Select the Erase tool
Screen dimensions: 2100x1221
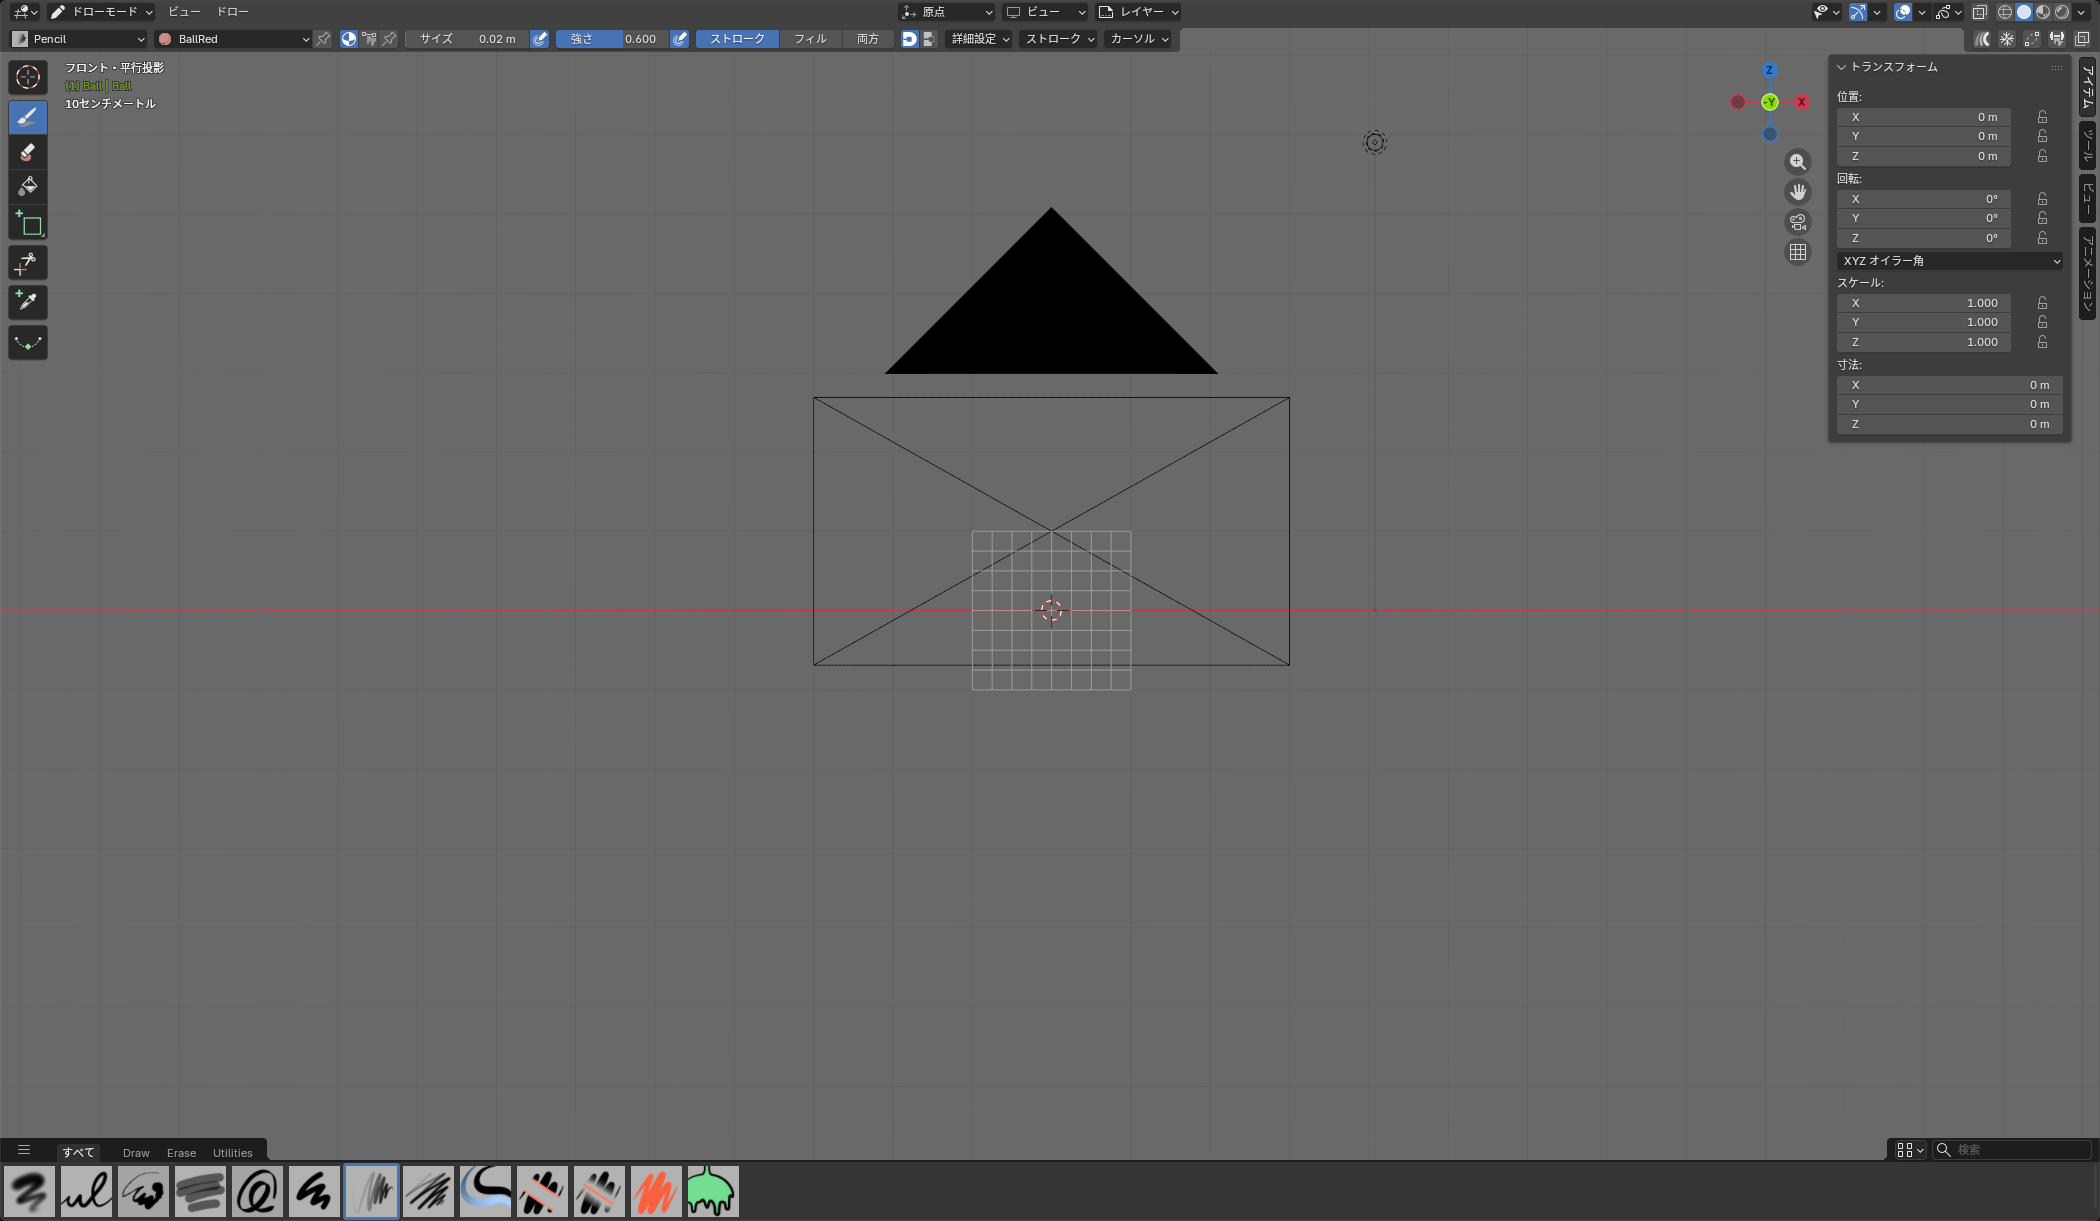tap(28, 152)
